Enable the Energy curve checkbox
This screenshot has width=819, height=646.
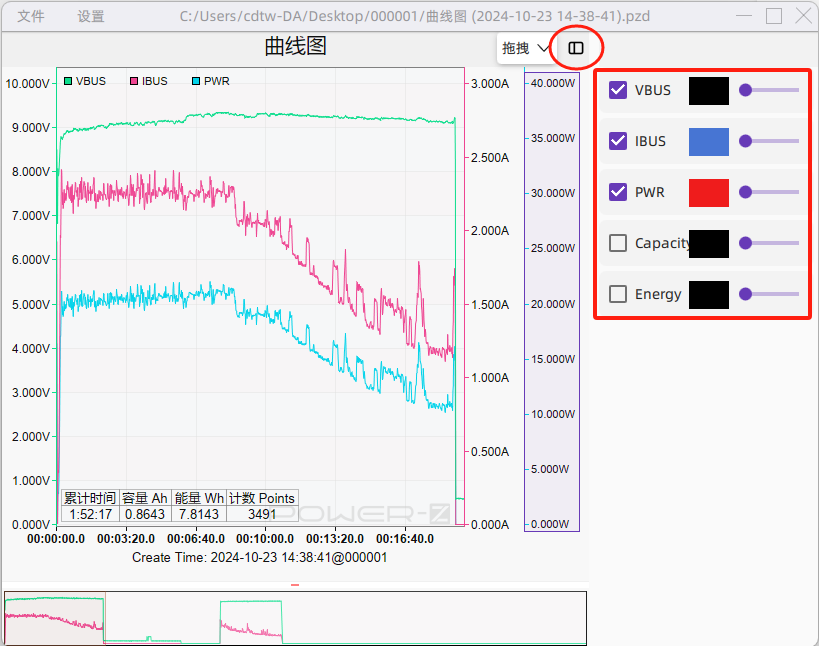point(618,294)
